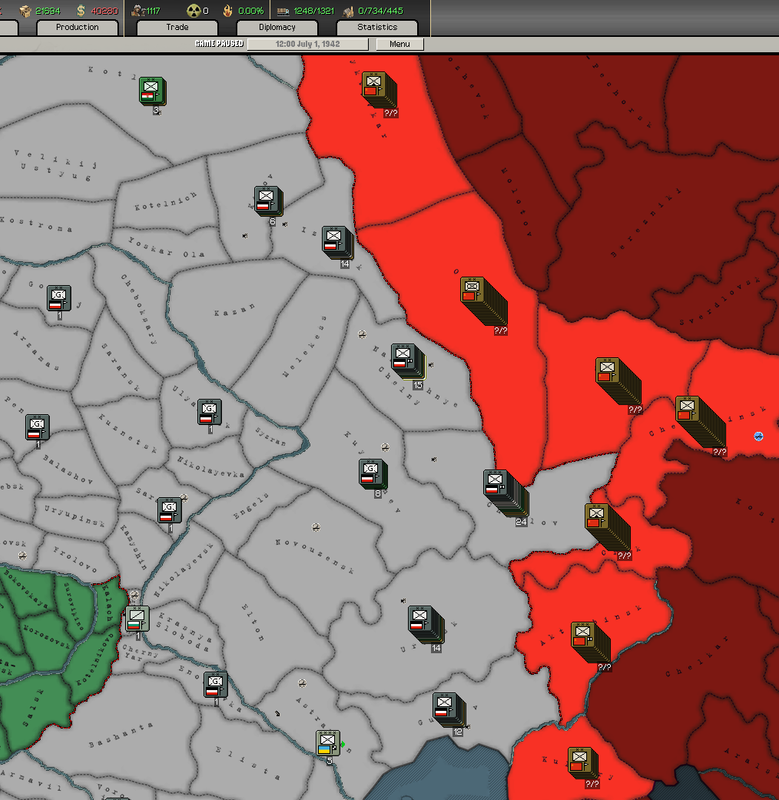The height and width of the screenshot is (800, 779).
Task: Select the German armor unit near Saratov
Action: tap(169, 510)
